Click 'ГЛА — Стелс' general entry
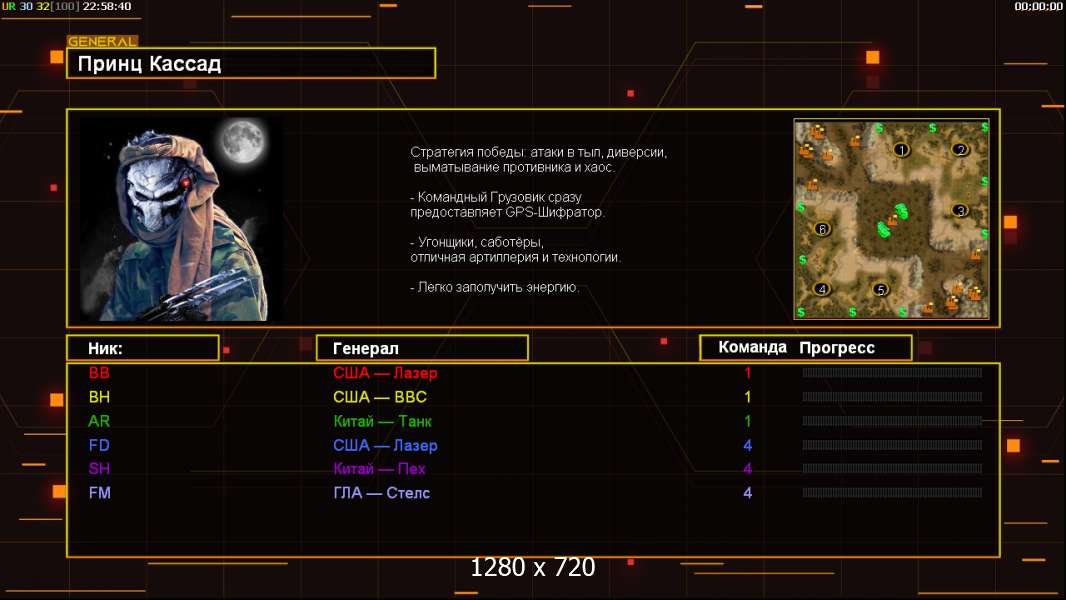This screenshot has width=1066, height=600. tap(381, 493)
